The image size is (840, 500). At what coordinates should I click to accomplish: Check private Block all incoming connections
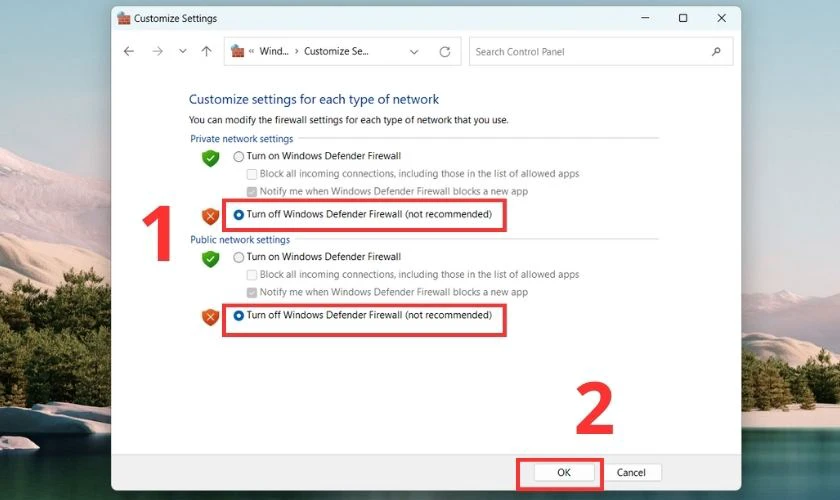click(x=252, y=174)
